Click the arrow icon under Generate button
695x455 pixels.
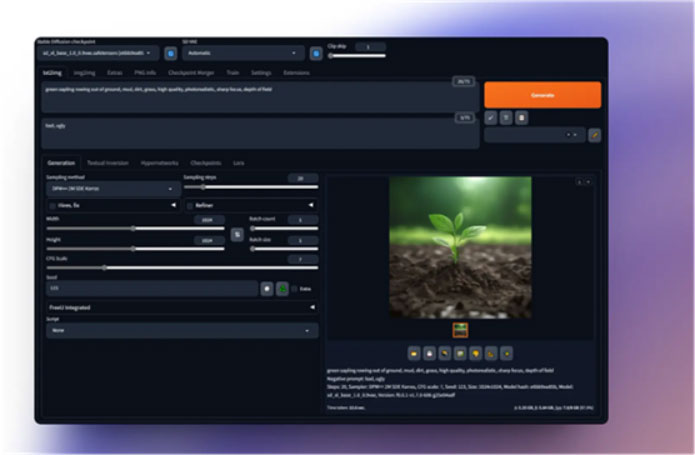pyautogui.click(x=491, y=117)
